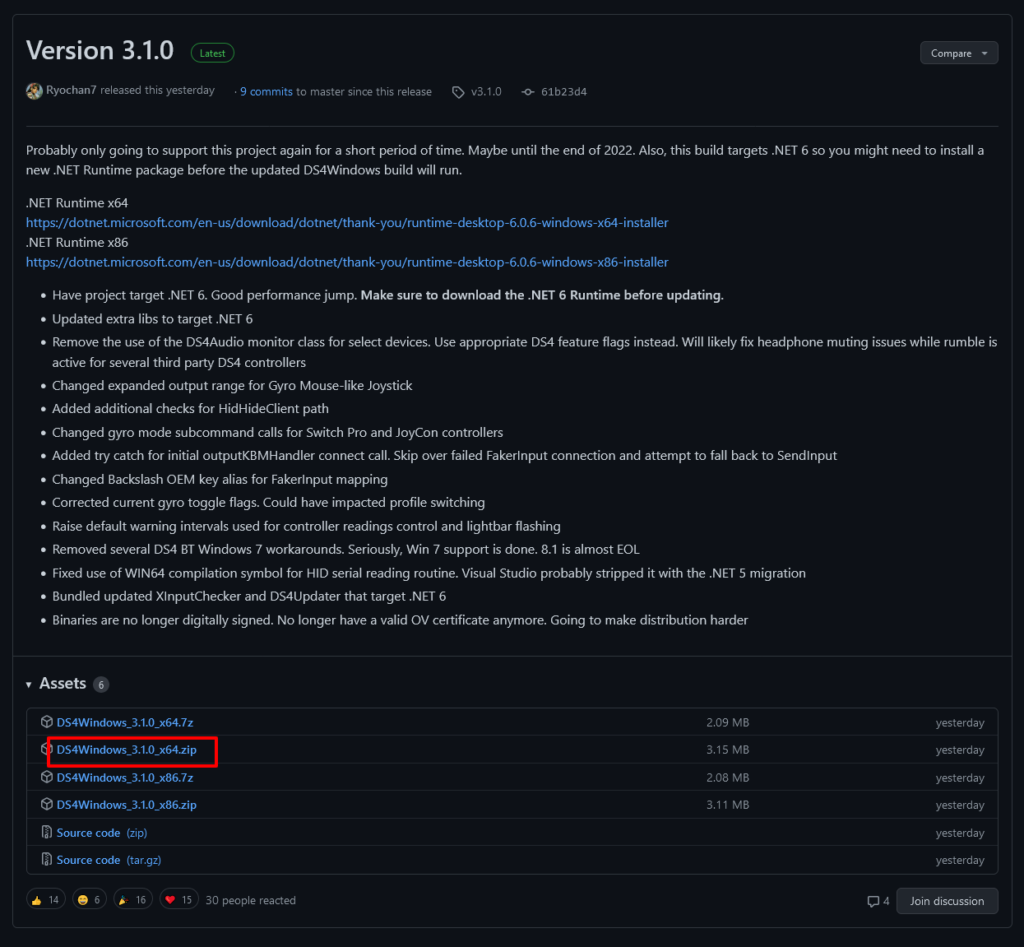
Task: Open the .NET Runtime x64 installer link
Action: tap(347, 223)
